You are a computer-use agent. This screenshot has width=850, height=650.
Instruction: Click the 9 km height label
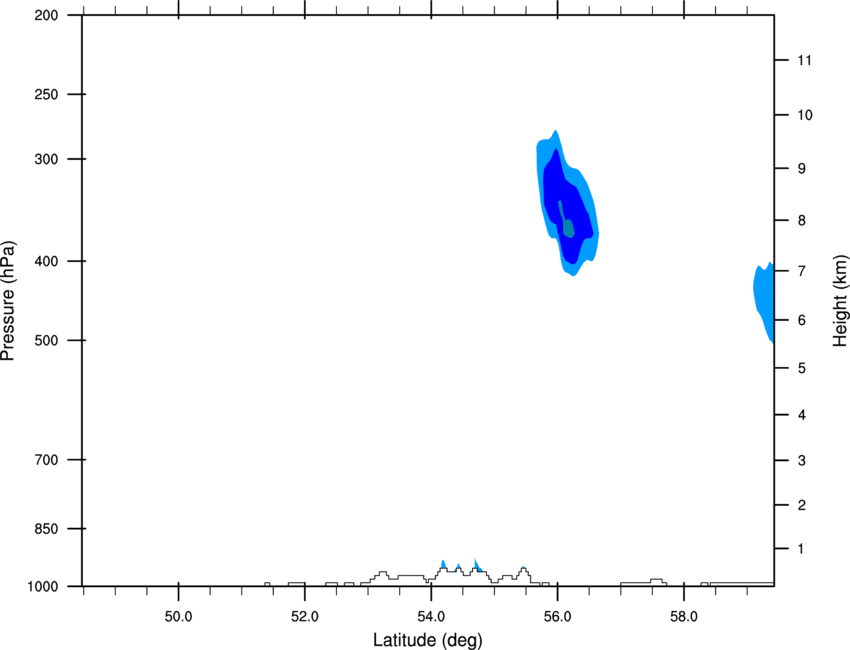pos(802,169)
